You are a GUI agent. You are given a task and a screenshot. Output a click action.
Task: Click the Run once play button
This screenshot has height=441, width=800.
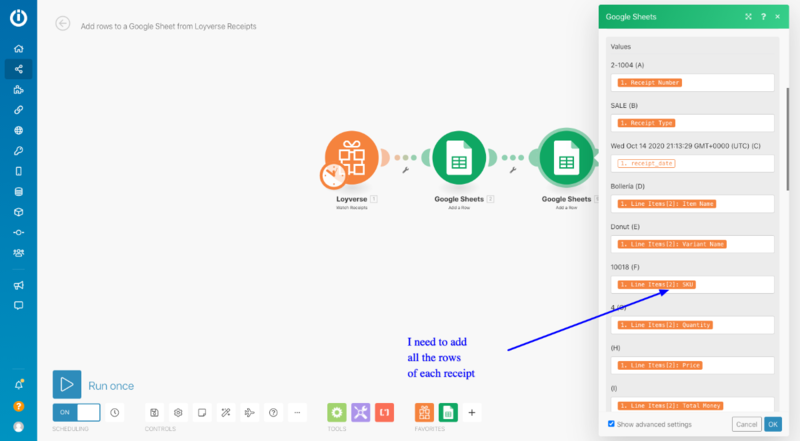67,384
